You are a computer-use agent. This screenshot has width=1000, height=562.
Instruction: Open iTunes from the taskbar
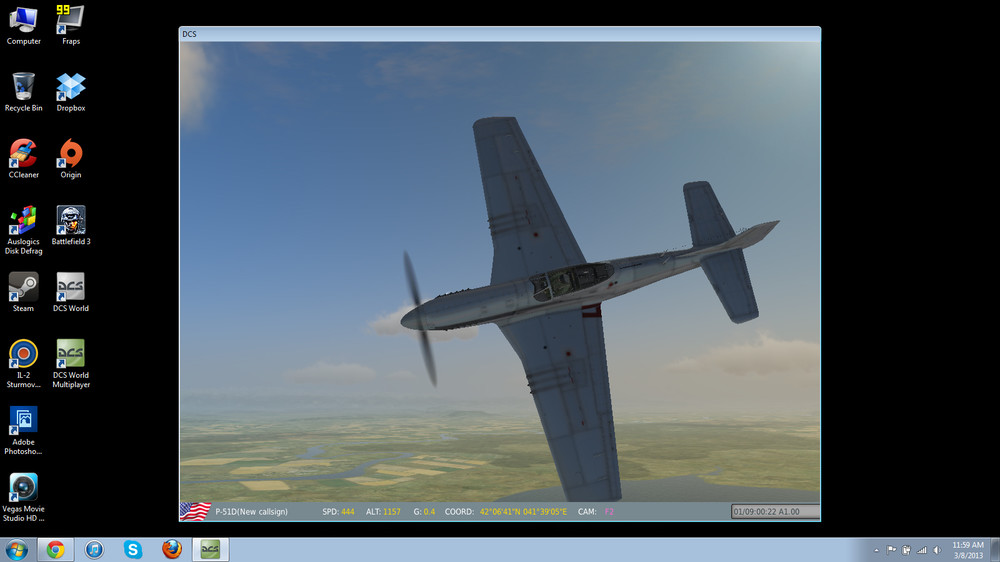coord(94,549)
